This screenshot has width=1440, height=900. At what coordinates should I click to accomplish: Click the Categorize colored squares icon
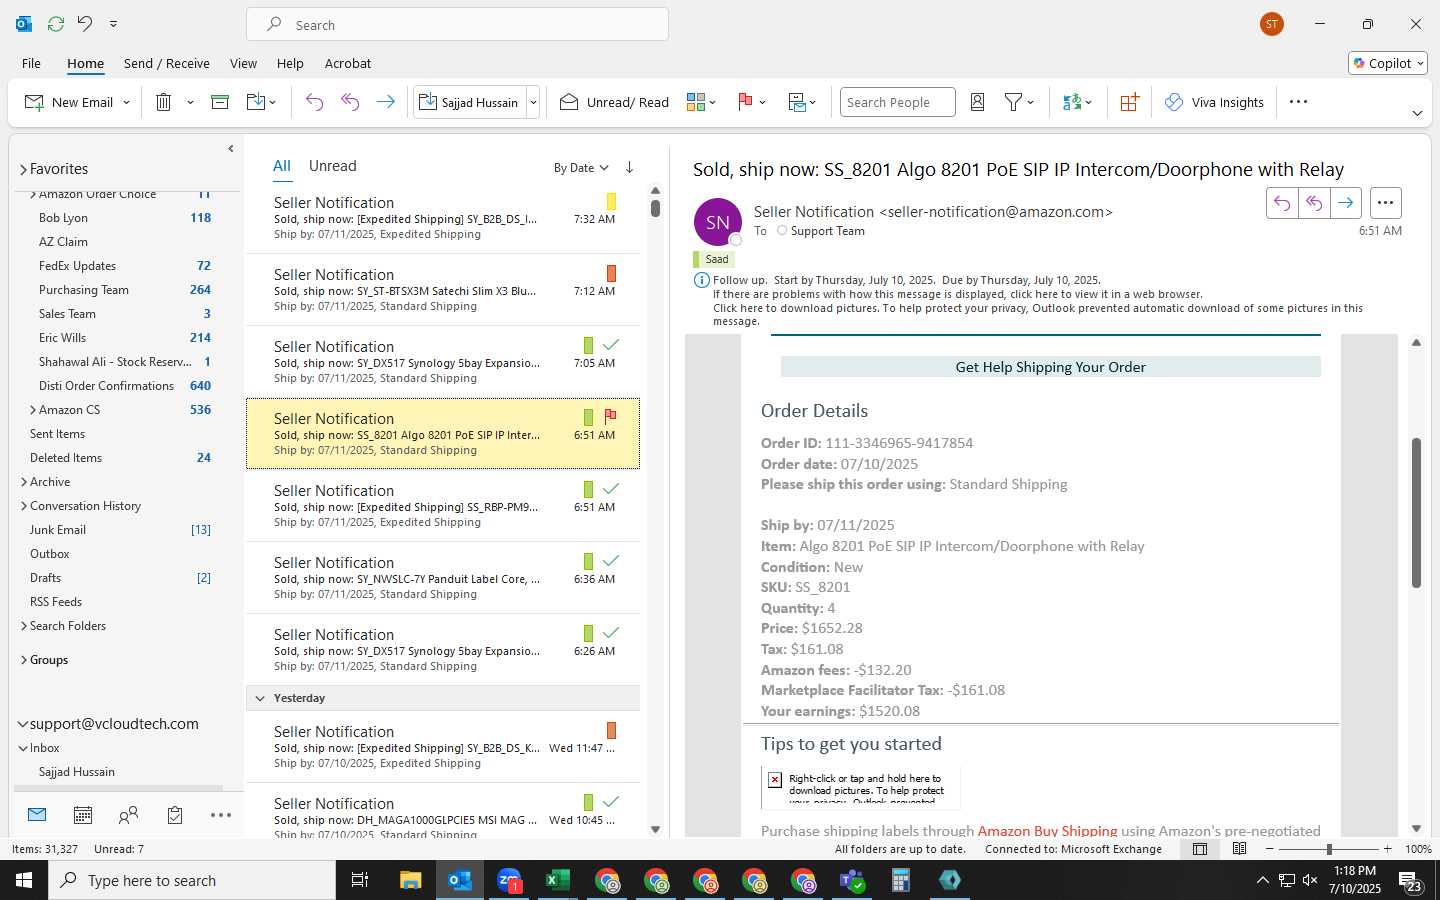click(696, 102)
